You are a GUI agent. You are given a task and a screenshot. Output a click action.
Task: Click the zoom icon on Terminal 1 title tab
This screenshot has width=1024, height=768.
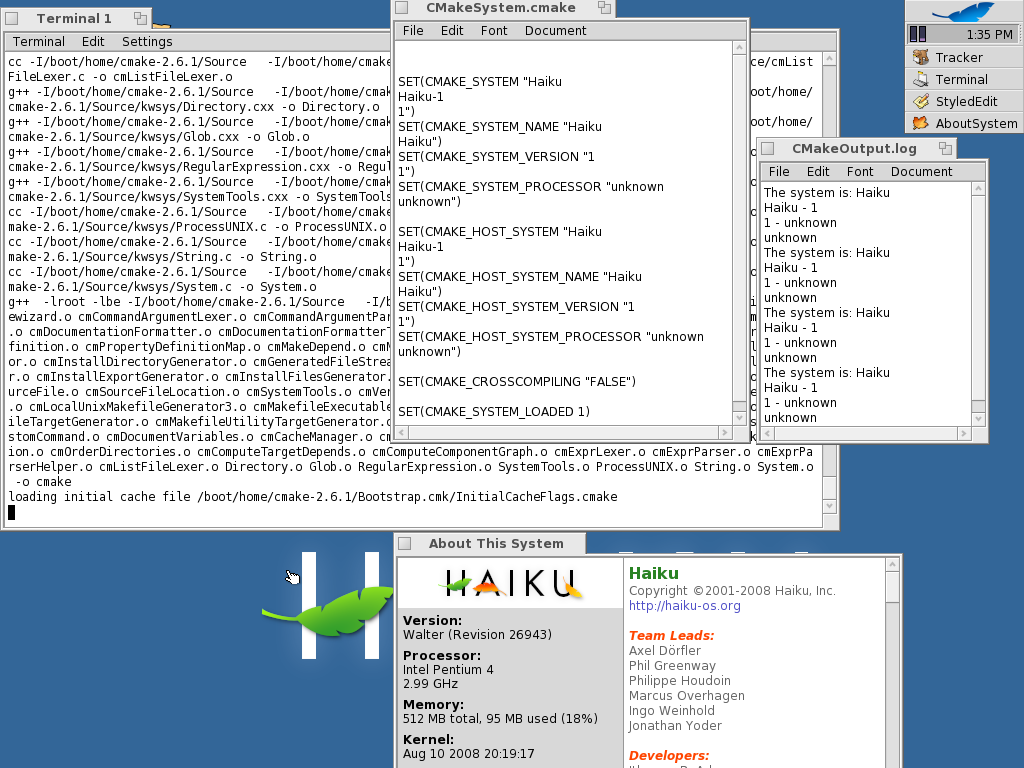click(138, 19)
